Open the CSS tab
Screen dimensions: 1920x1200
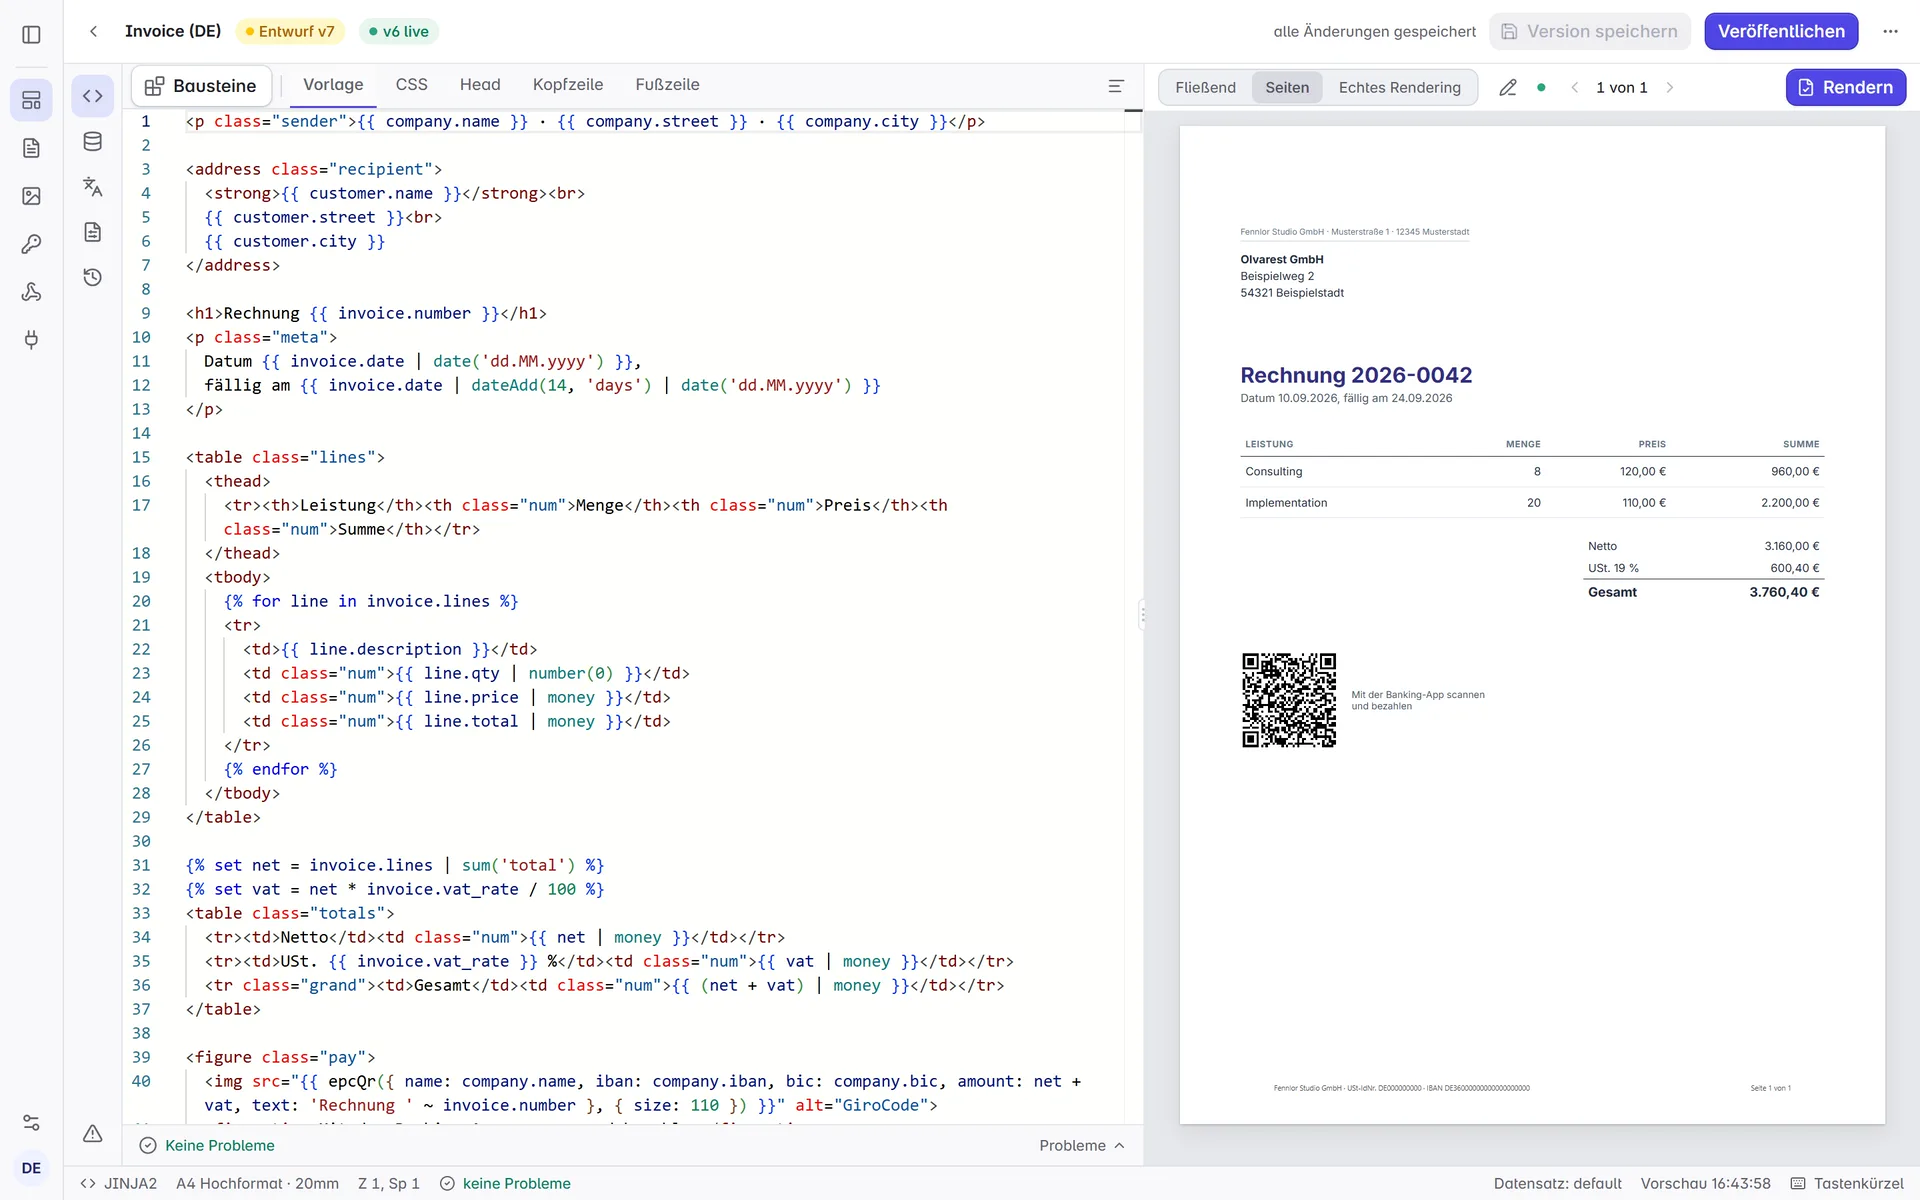411,85
